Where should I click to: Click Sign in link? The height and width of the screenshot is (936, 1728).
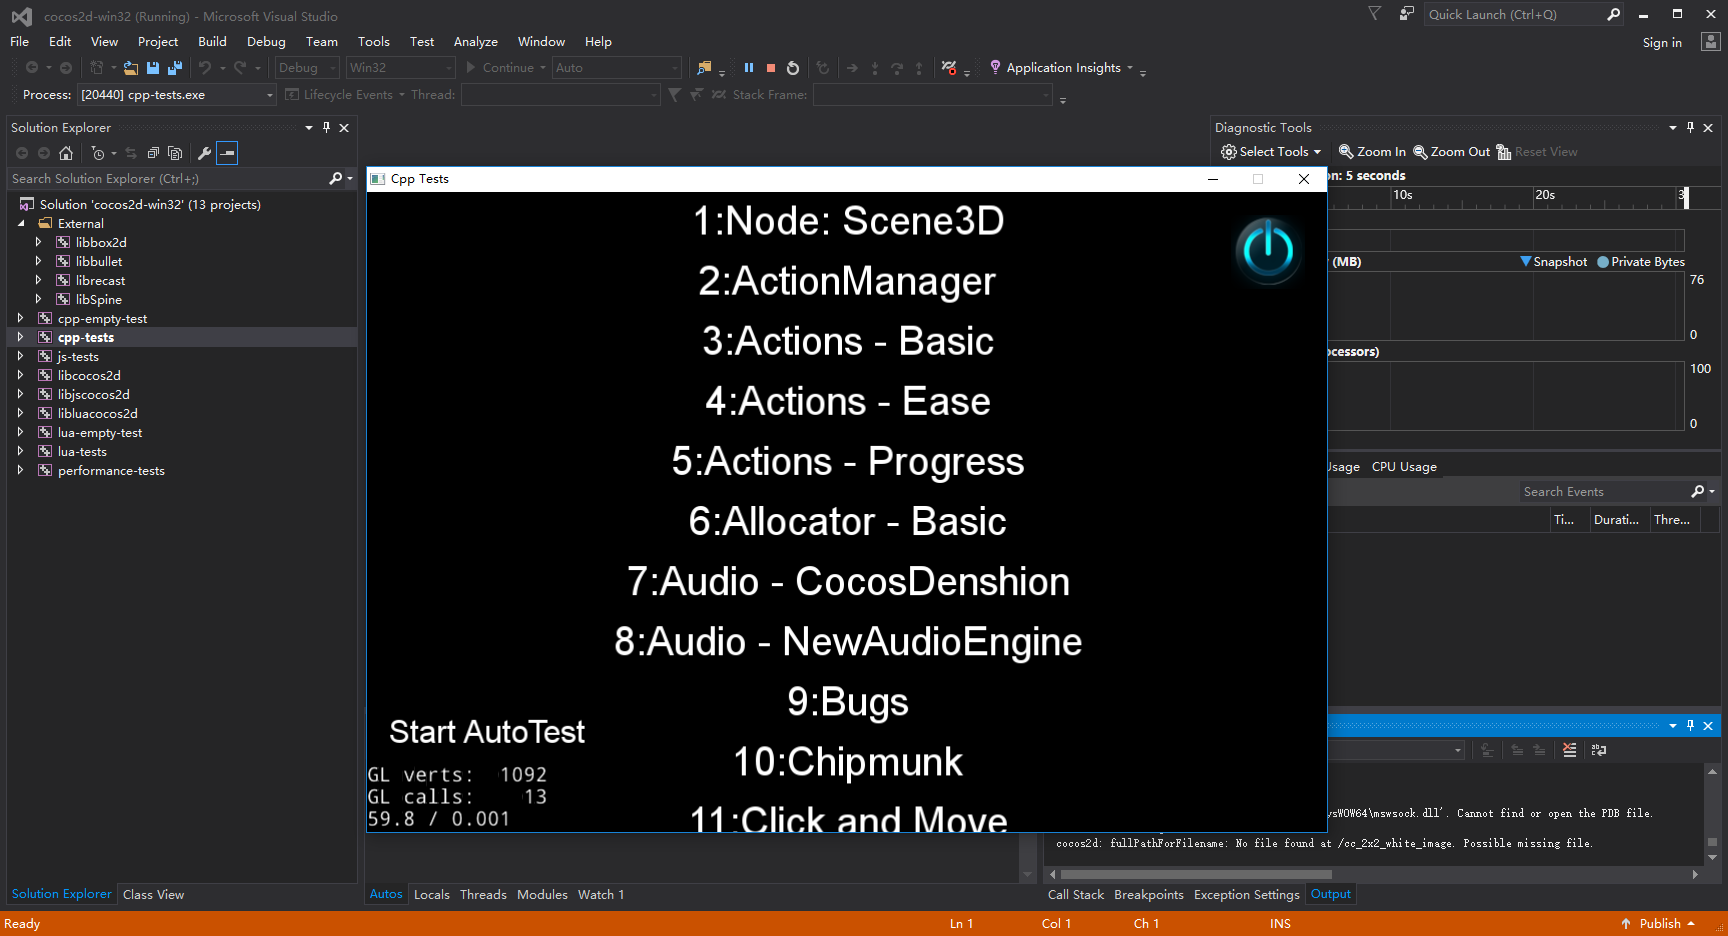click(x=1662, y=42)
